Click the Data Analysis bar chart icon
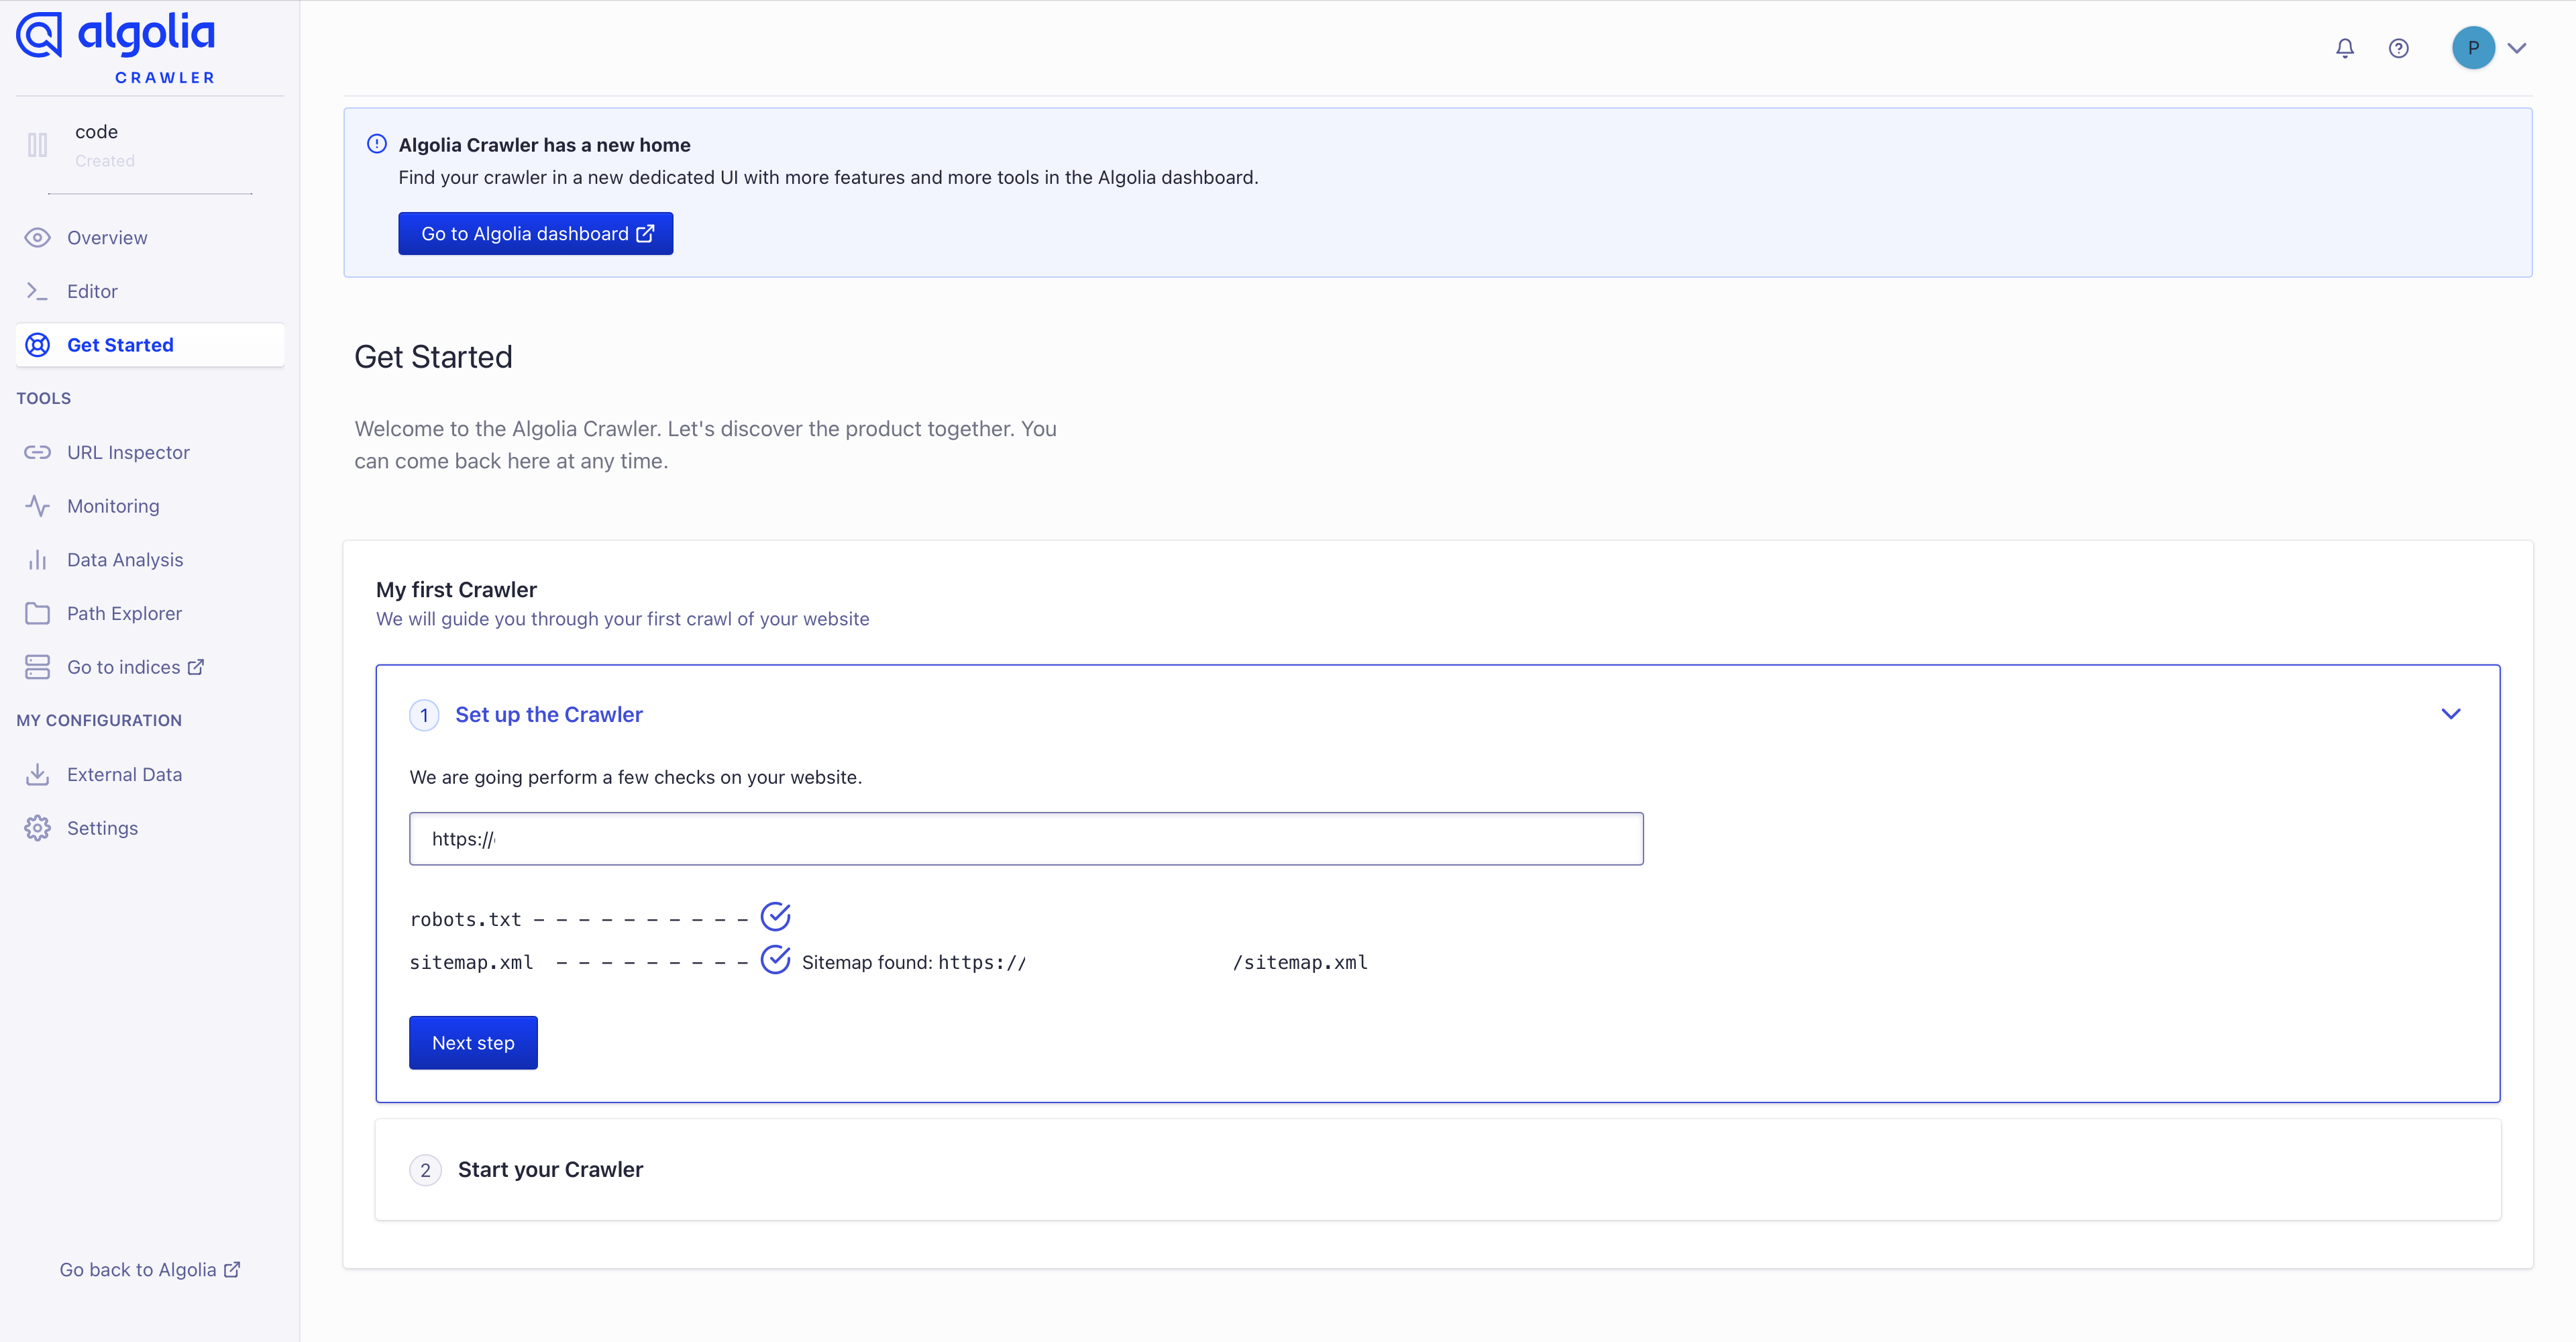The width and height of the screenshot is (2576, 1342). (x=37, y=560)
